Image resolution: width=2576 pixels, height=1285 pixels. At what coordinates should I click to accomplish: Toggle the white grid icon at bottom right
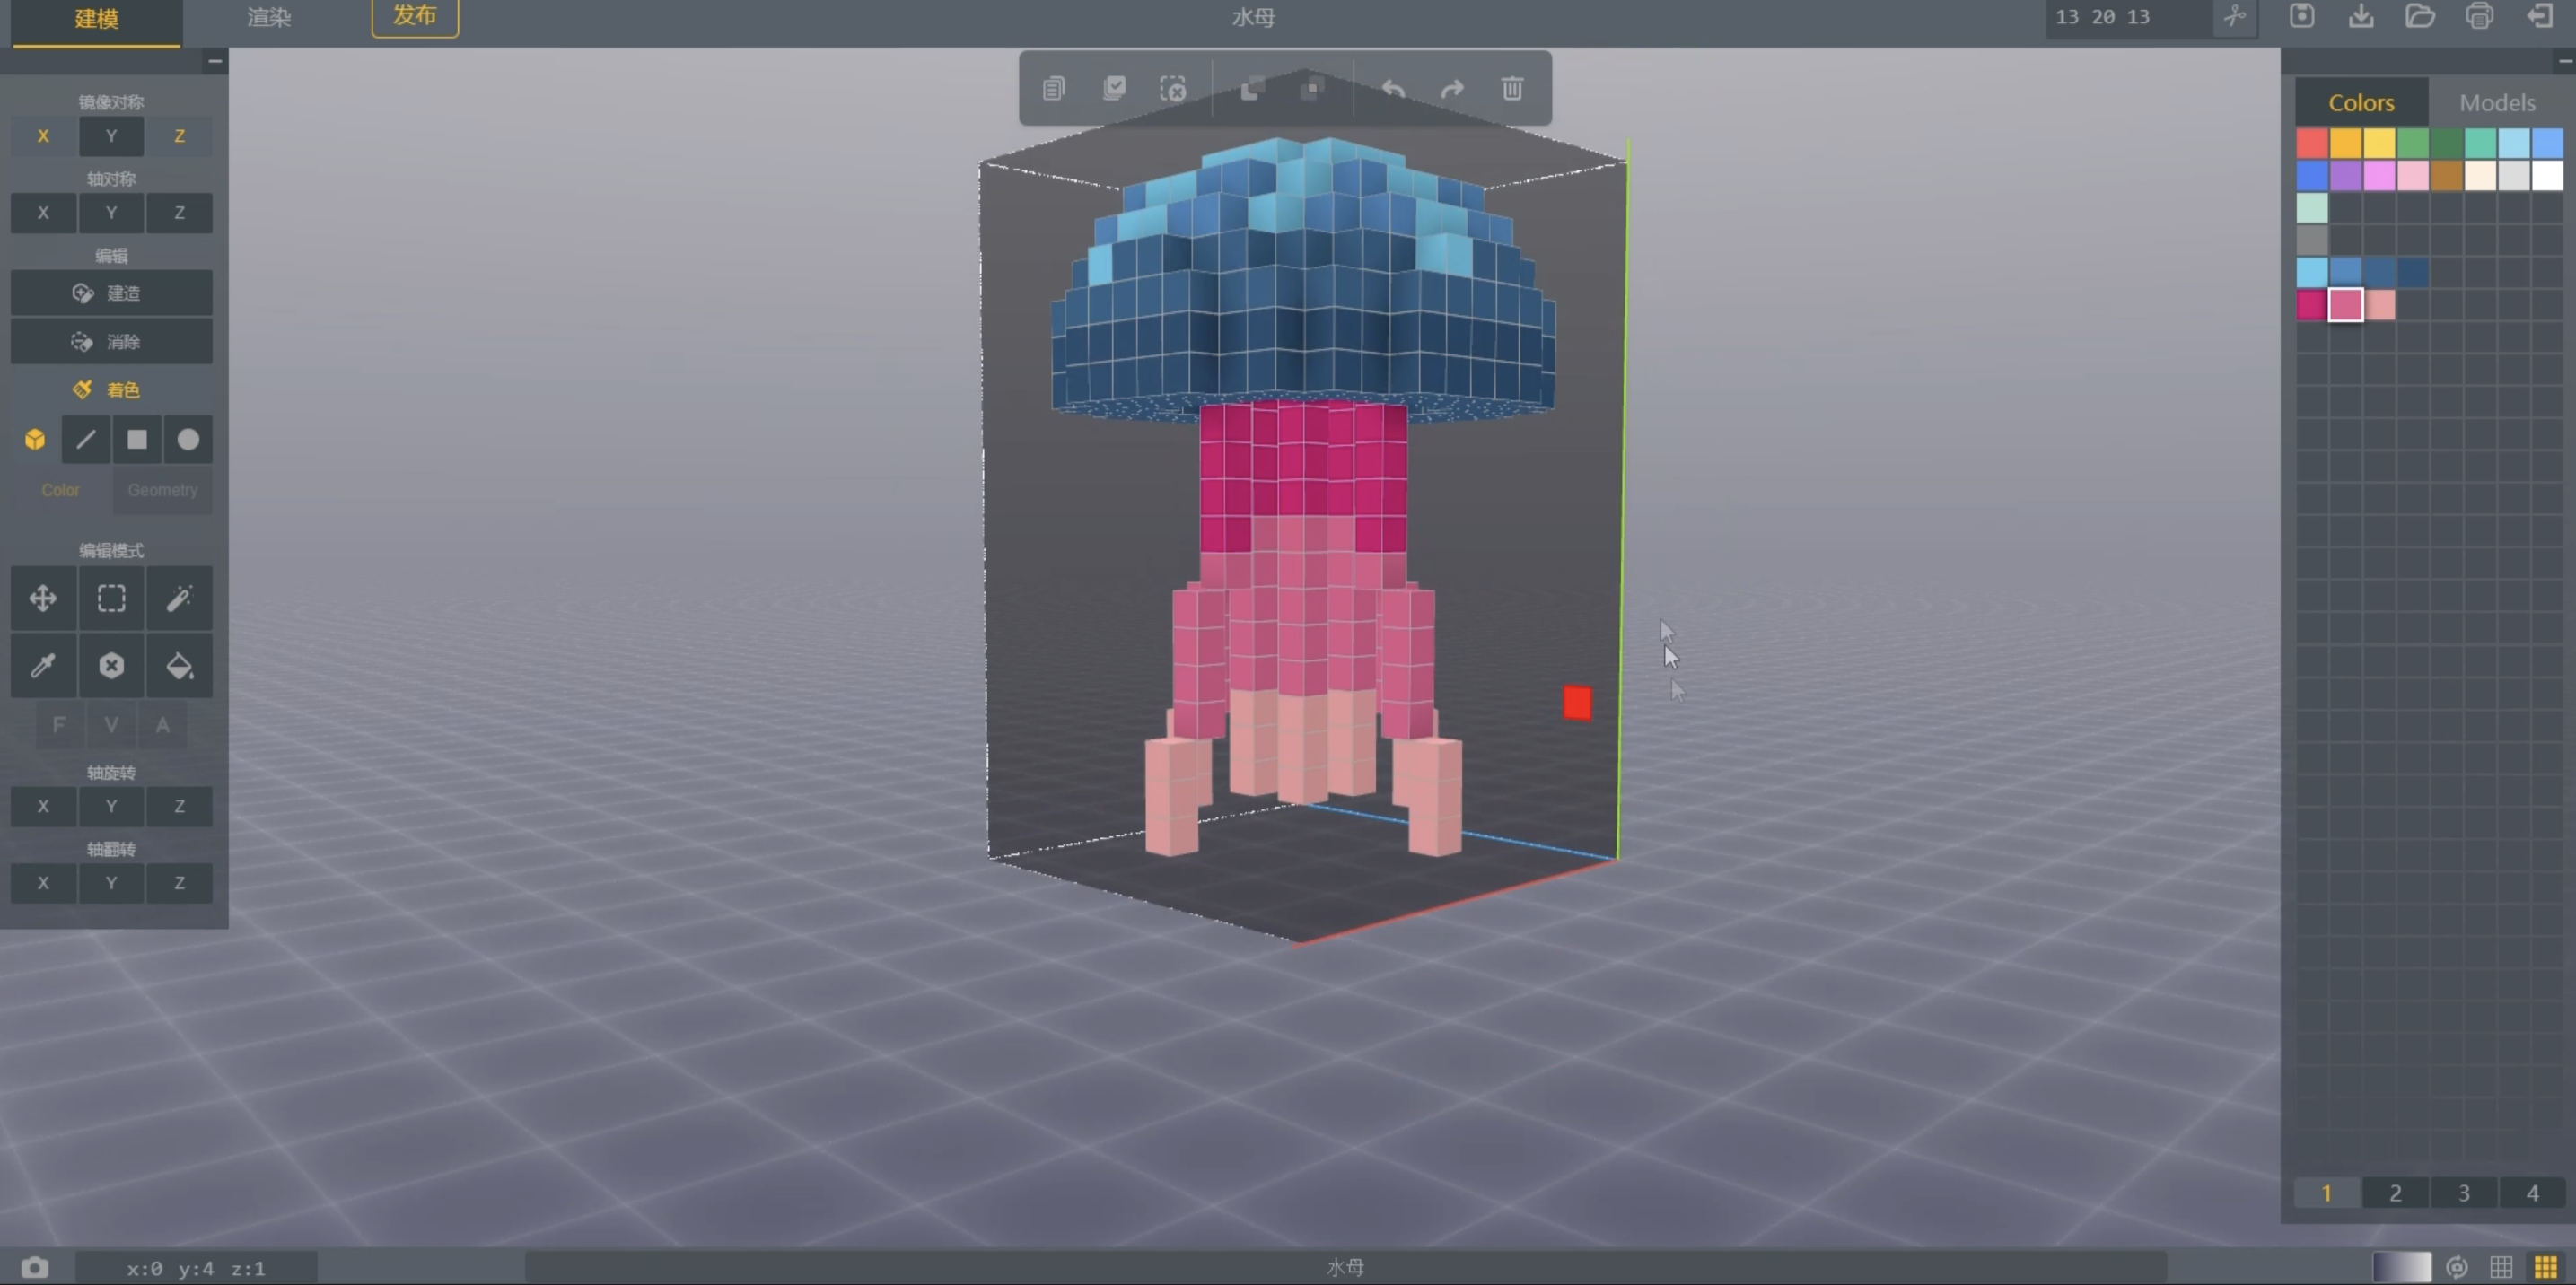click(2501, 1268)
